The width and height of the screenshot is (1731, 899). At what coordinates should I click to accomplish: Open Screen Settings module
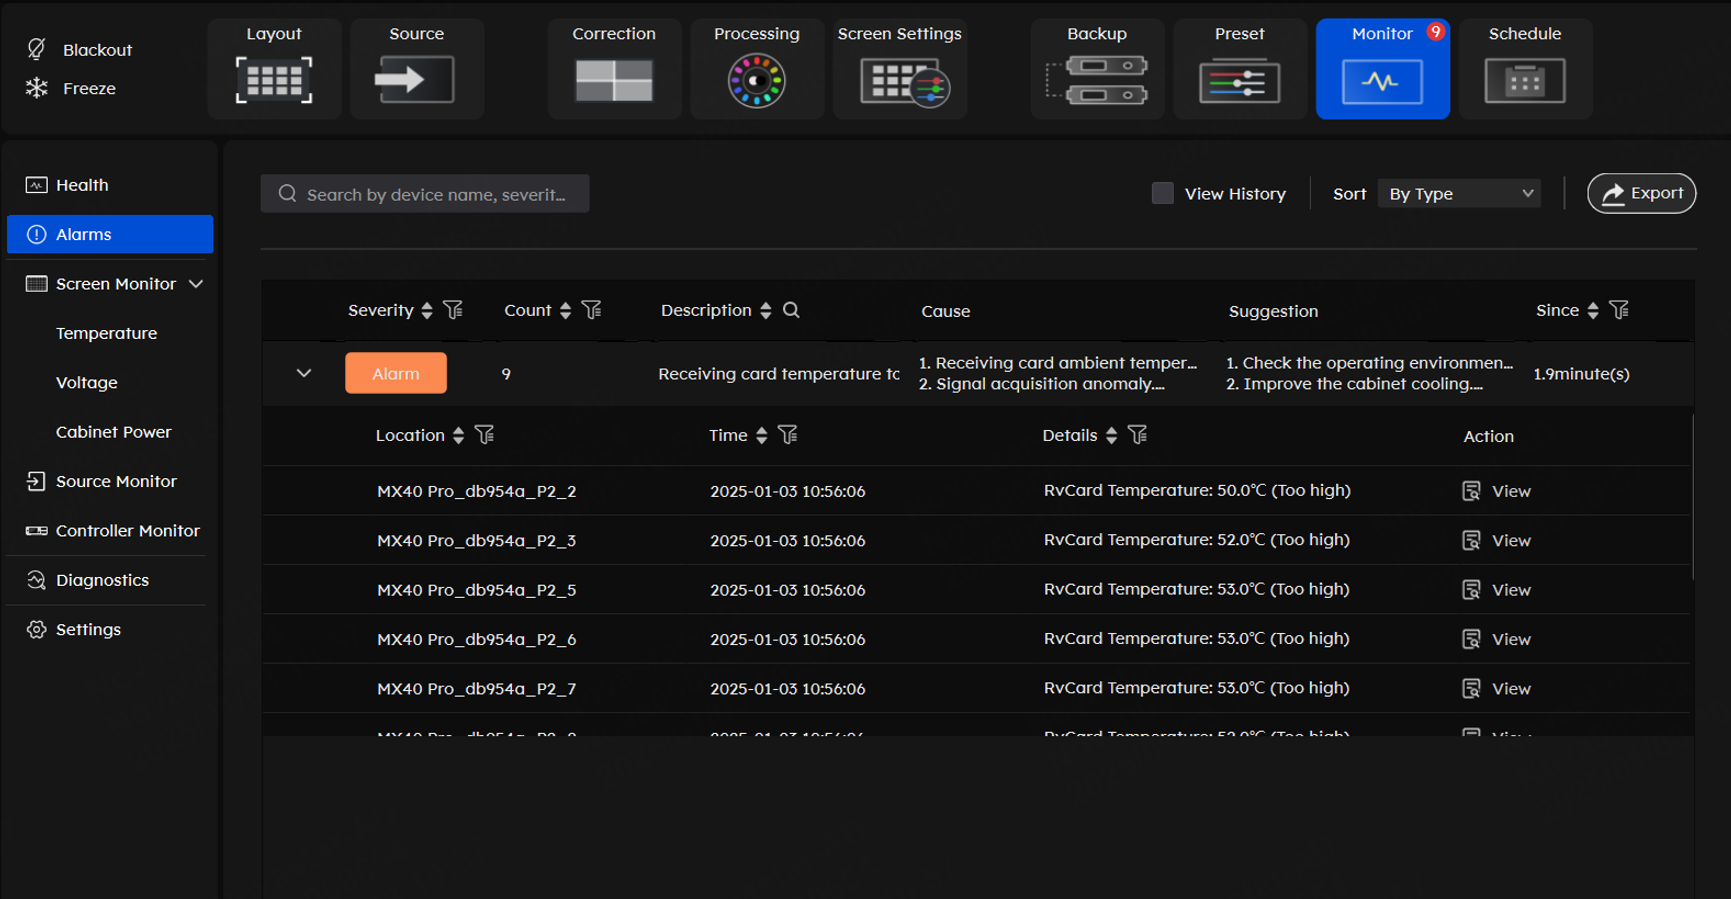(900, 79)
